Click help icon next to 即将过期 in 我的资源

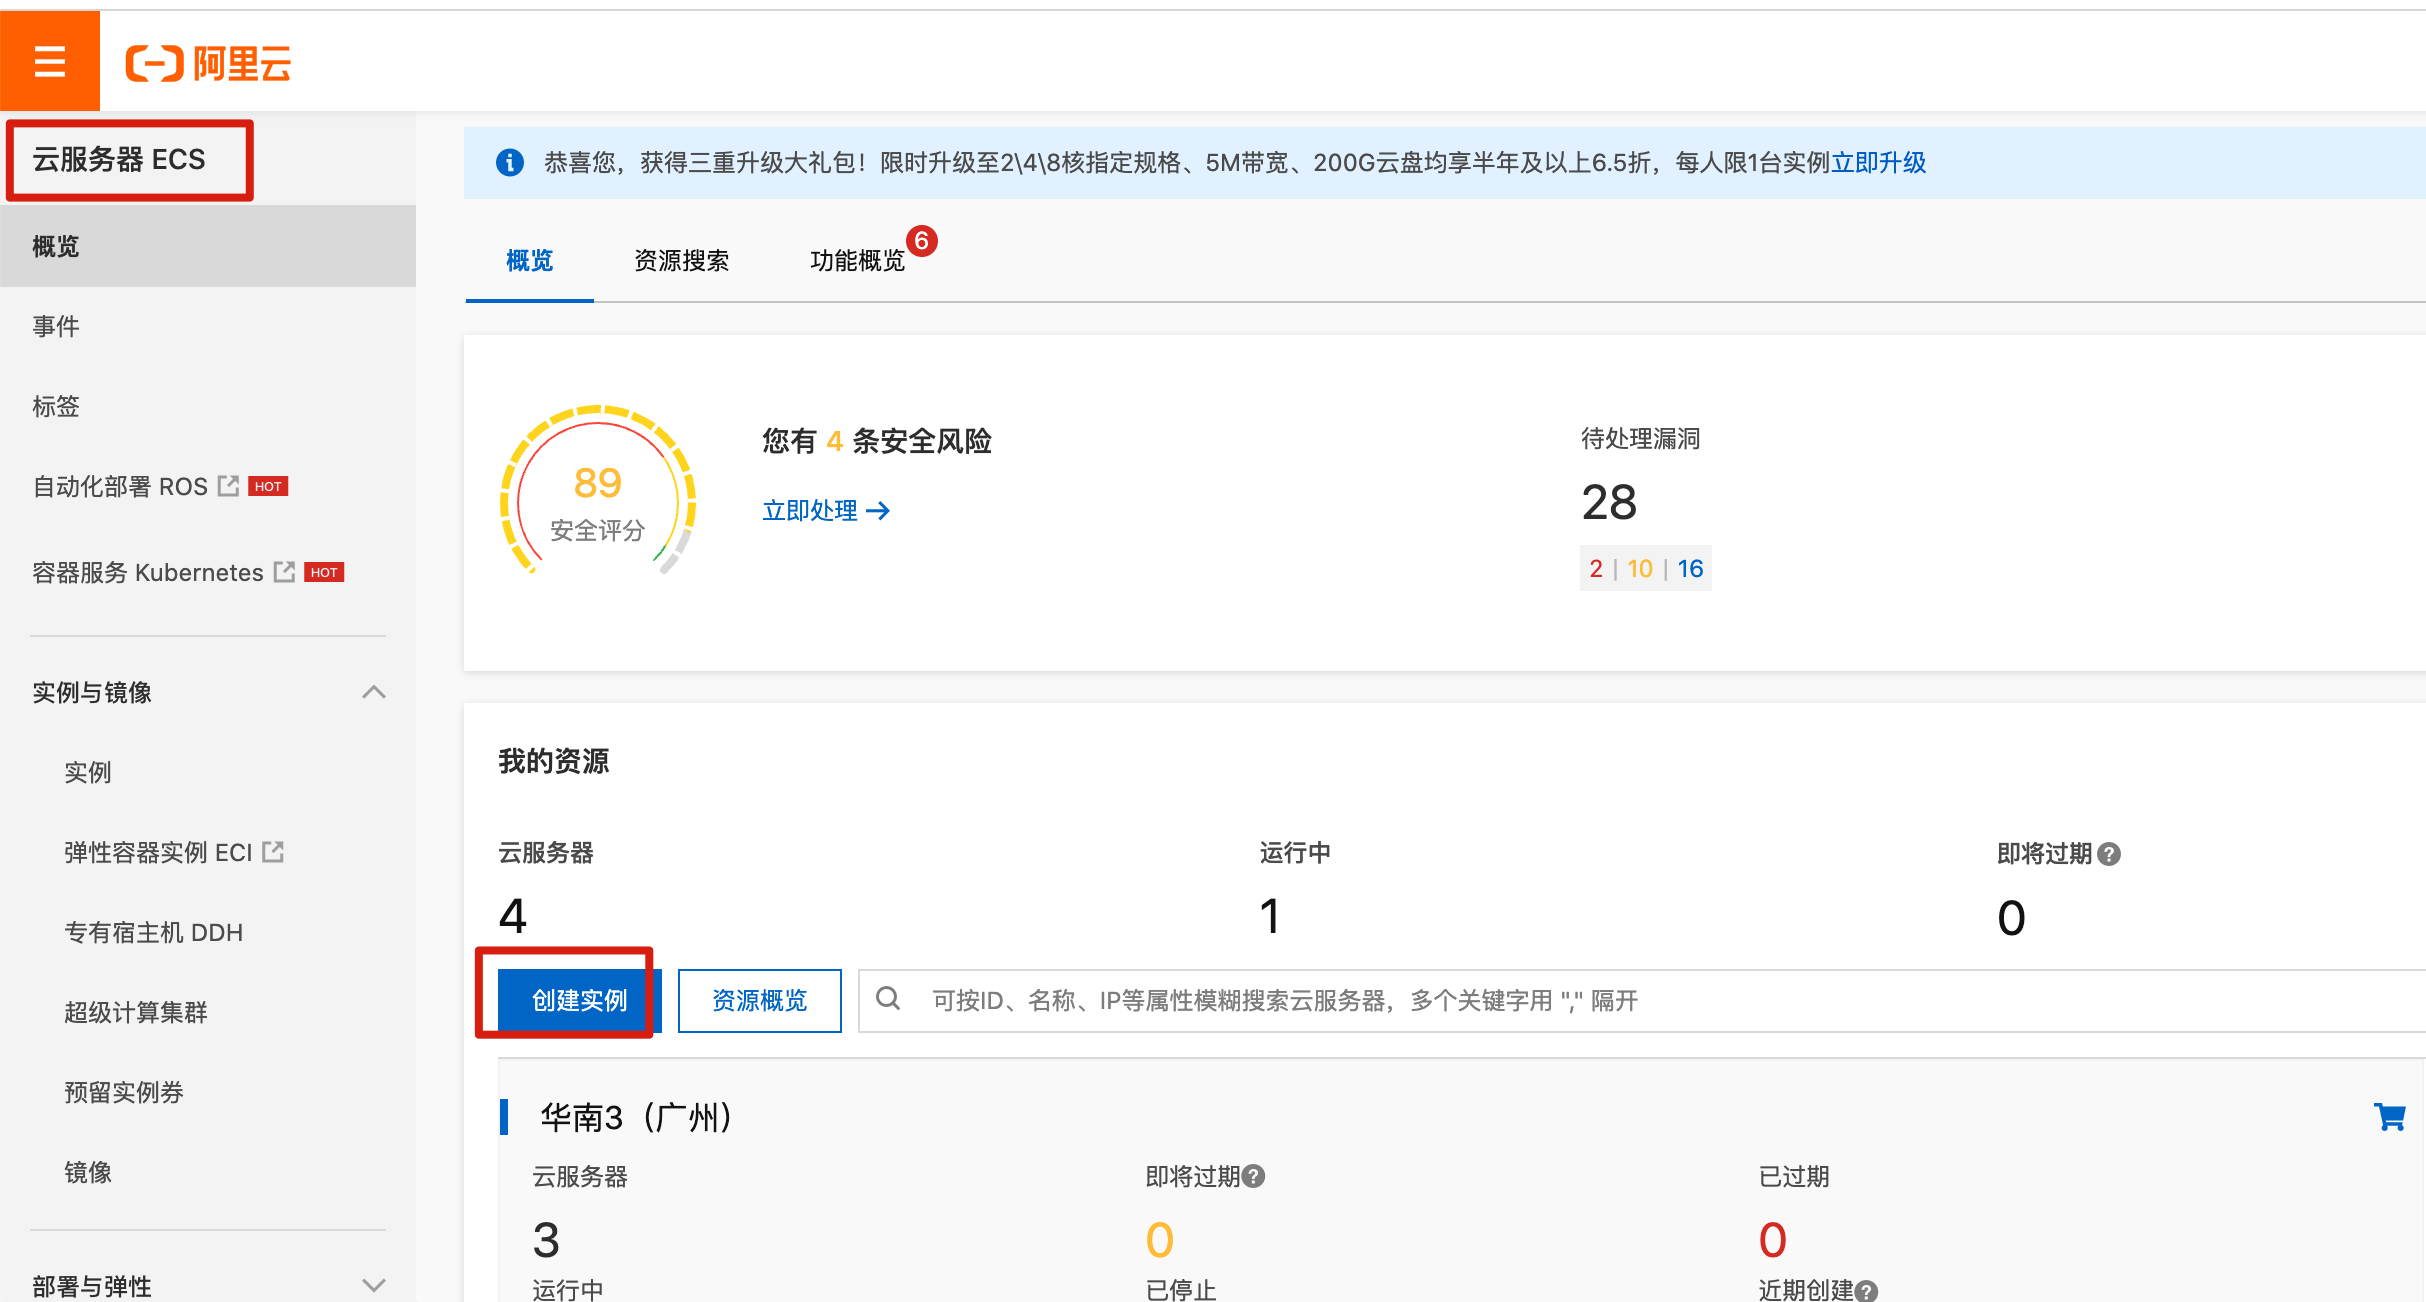(x=2109, y=854)
